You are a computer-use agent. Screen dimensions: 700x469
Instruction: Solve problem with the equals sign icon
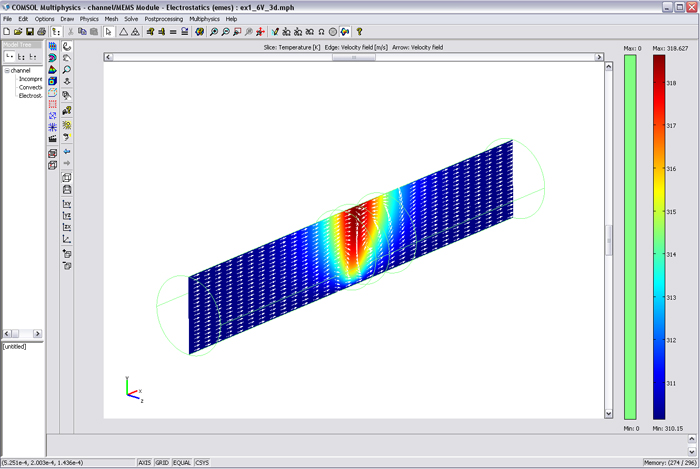pyautogui.click(x=173, y=32)
